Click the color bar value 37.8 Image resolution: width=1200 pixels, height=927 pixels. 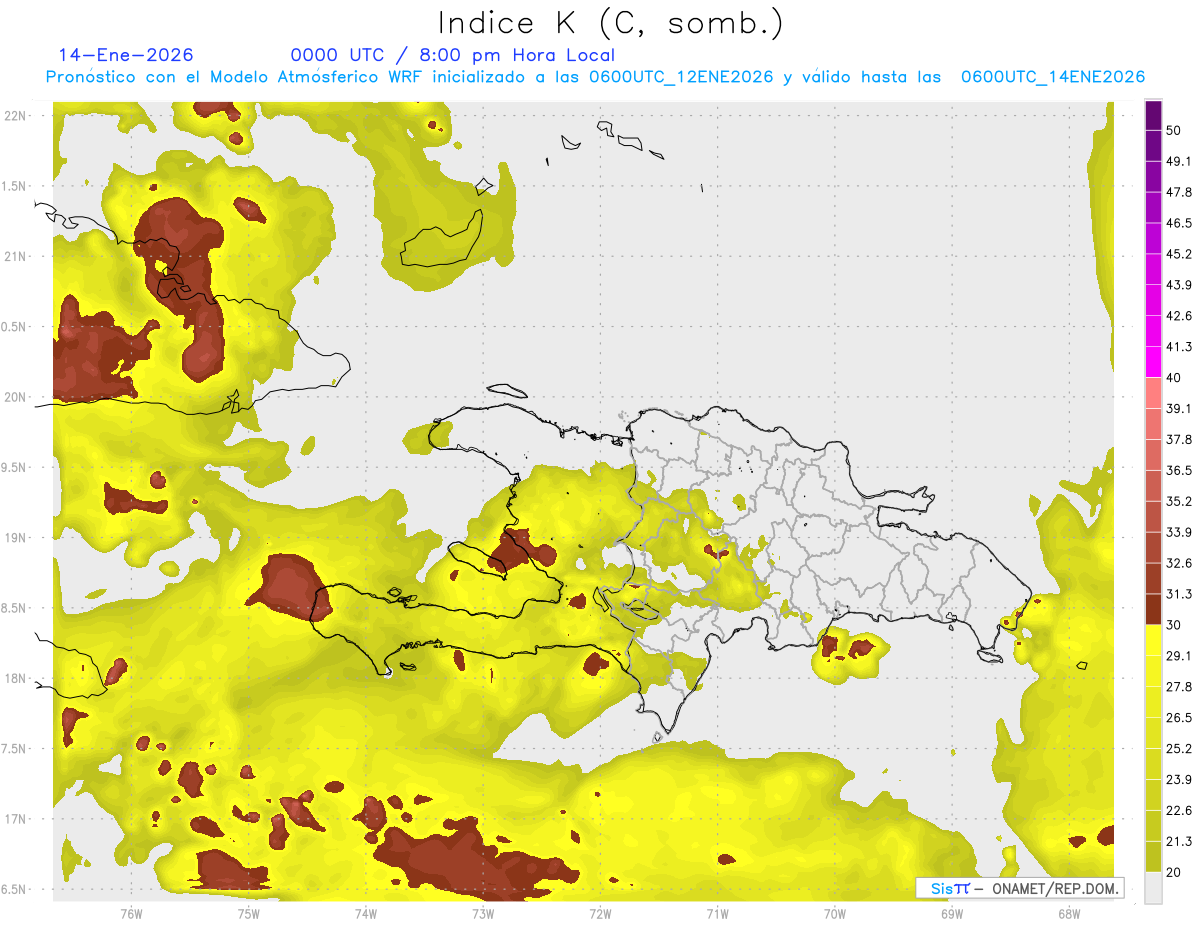pyautogui.click(x=1179, y=439)
